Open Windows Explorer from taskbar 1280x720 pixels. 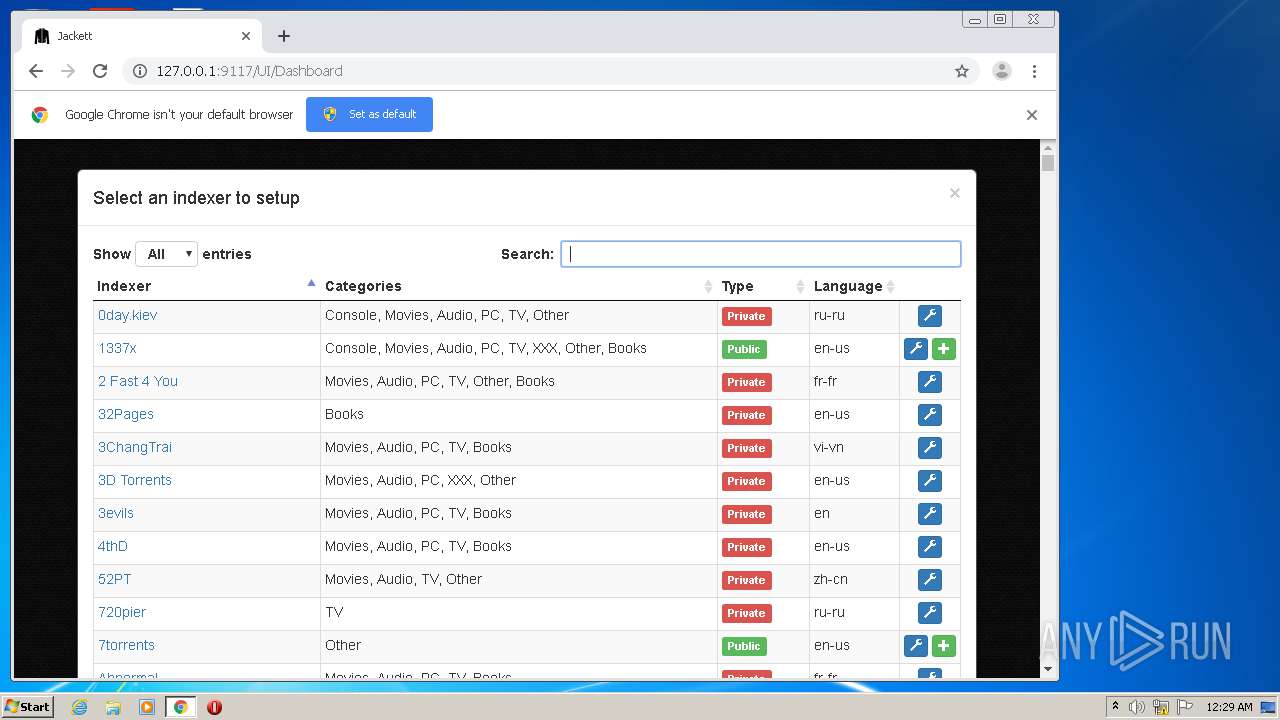coord(113,707)
